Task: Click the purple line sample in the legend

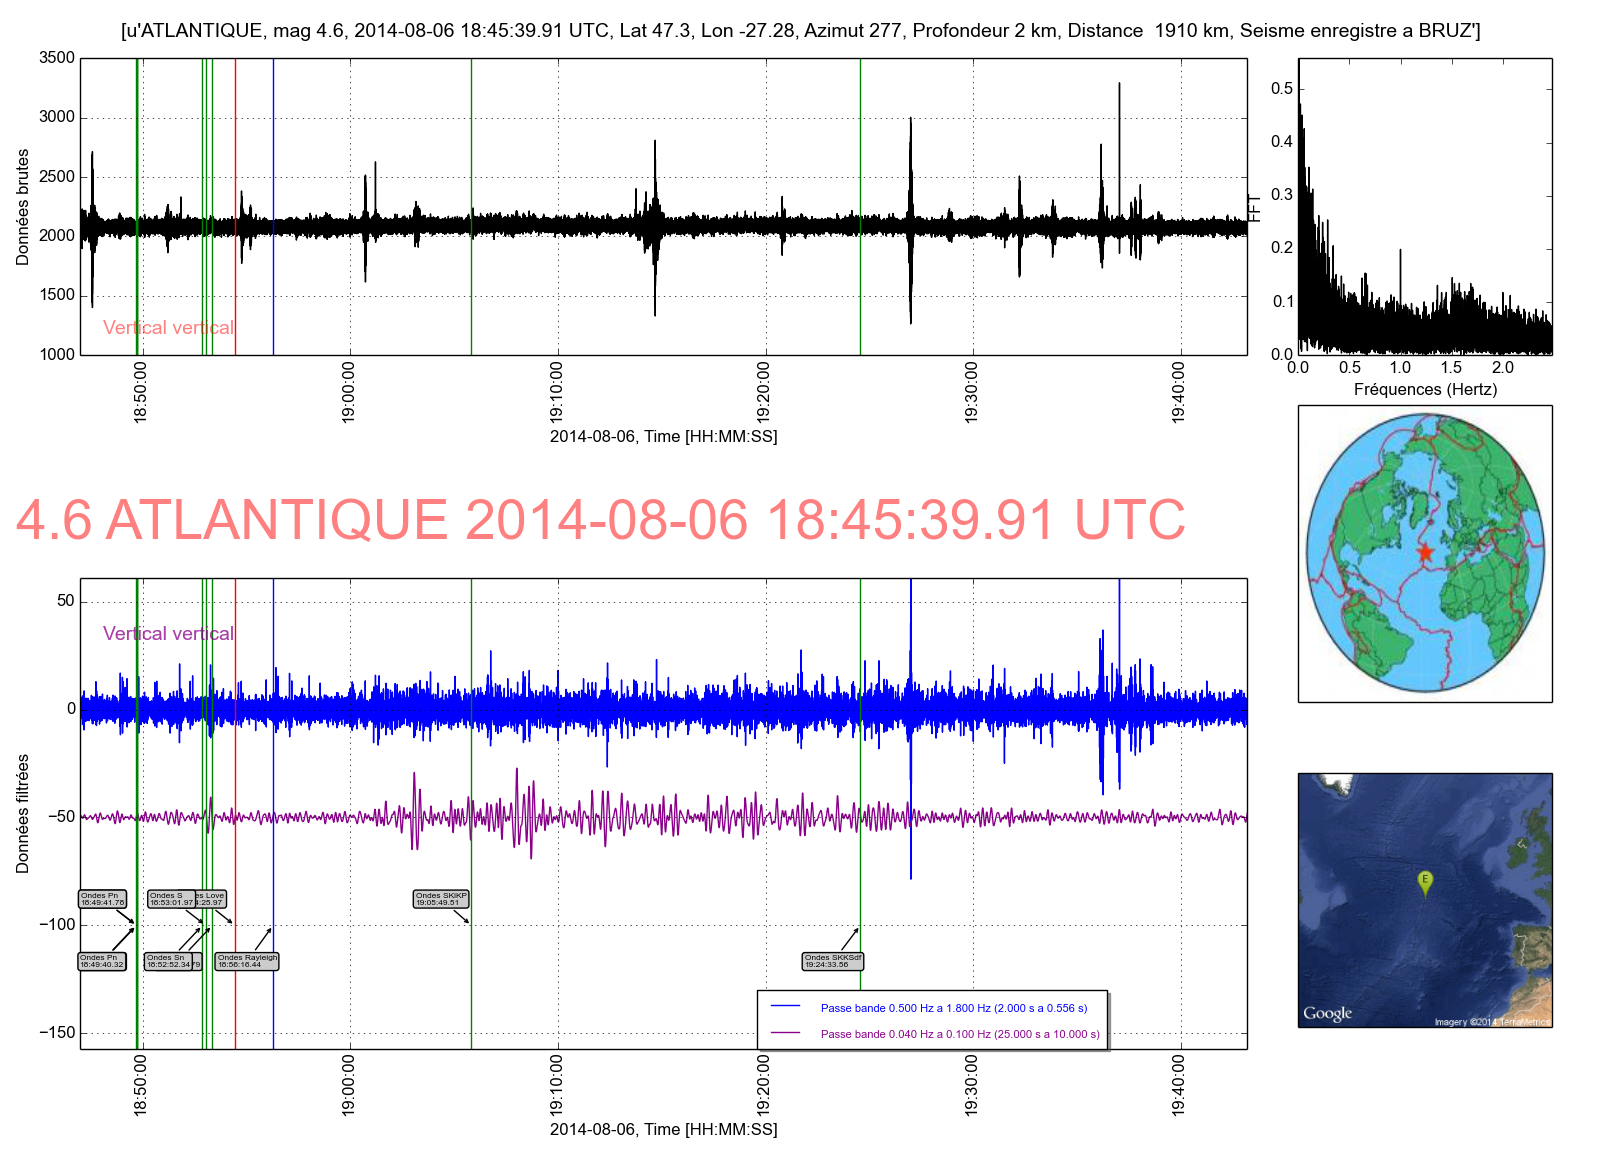Action: coord(786,1034)
